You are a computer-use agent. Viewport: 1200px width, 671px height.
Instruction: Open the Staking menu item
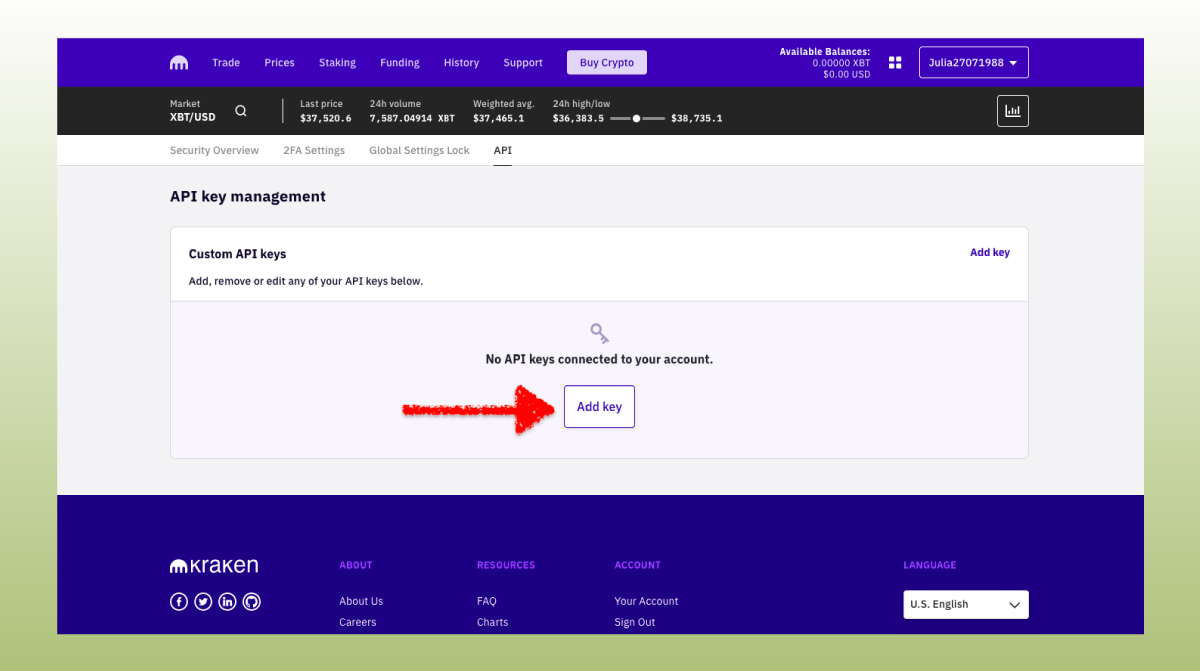click(337, 62)
